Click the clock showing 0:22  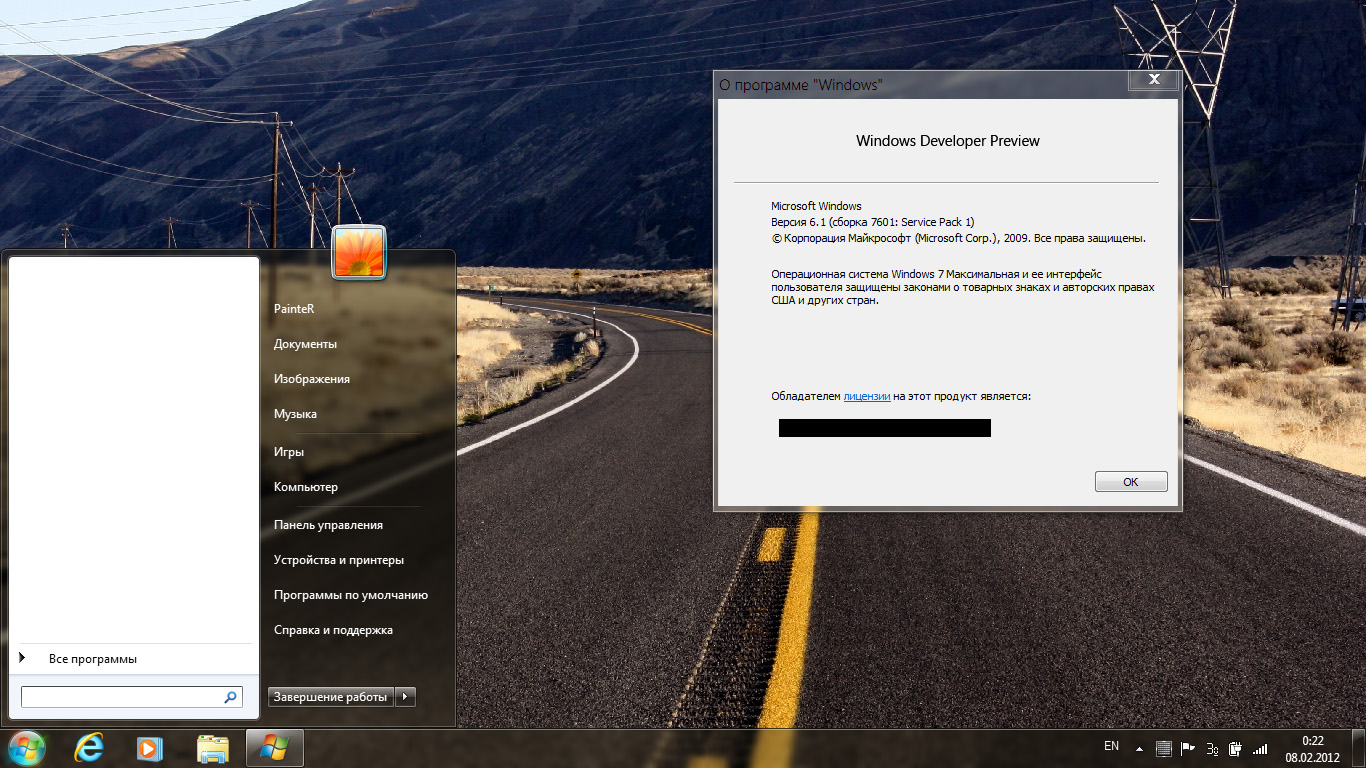[x=1312, y=741]
